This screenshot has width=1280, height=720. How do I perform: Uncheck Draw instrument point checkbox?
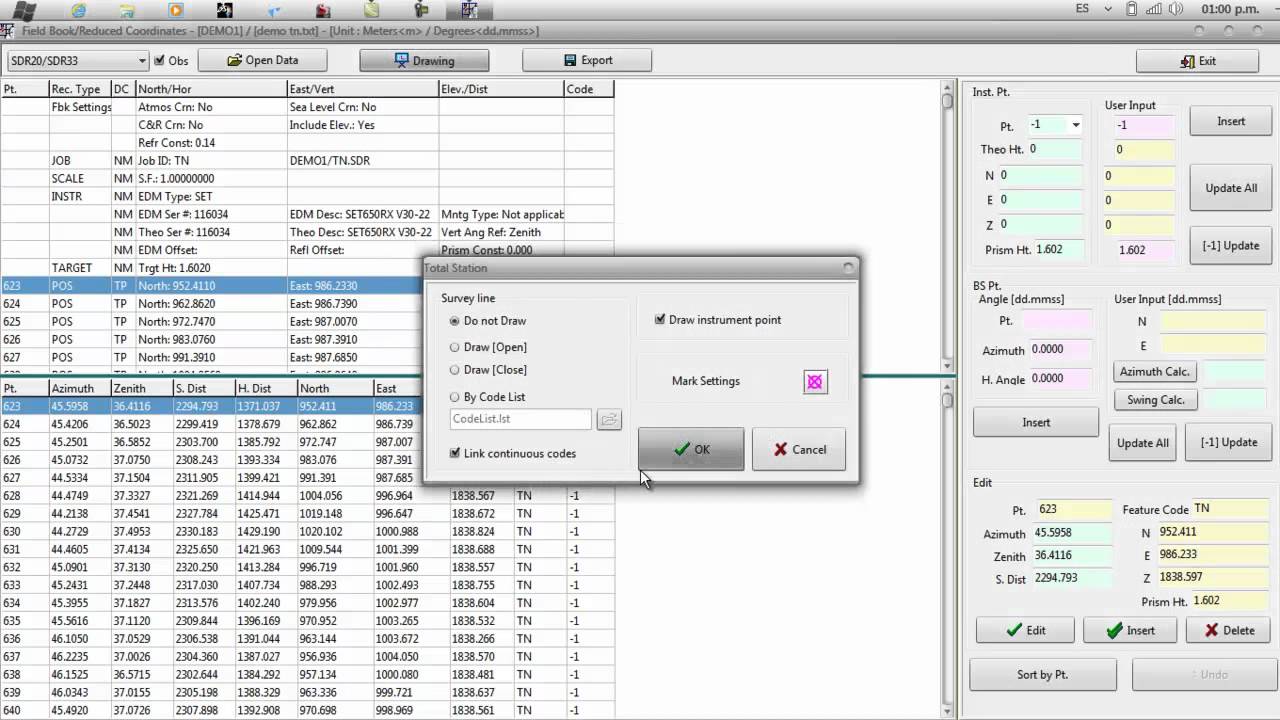(x=660, y=320)
